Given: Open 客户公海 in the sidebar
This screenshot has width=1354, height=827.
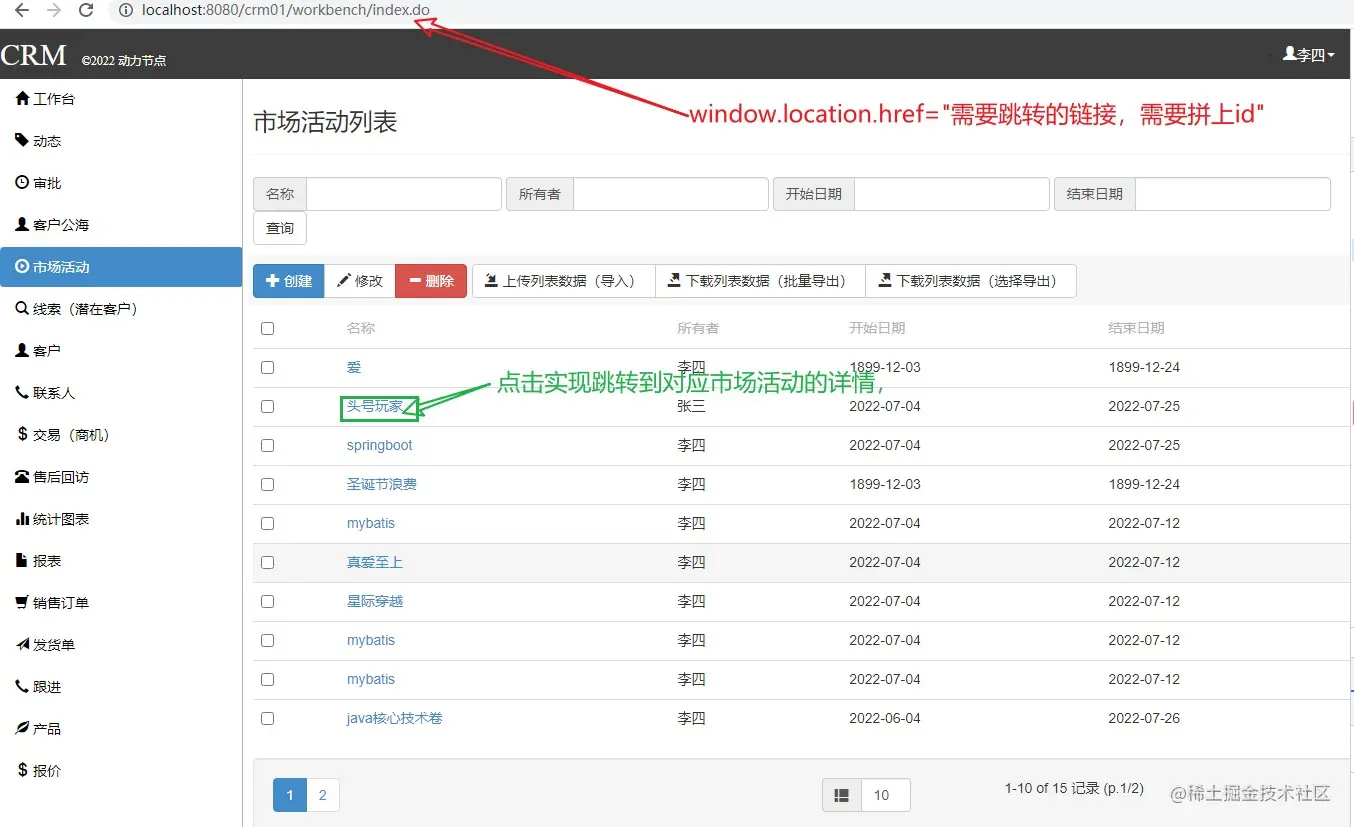Looking at the screenshot, I should tap(121, 225).
